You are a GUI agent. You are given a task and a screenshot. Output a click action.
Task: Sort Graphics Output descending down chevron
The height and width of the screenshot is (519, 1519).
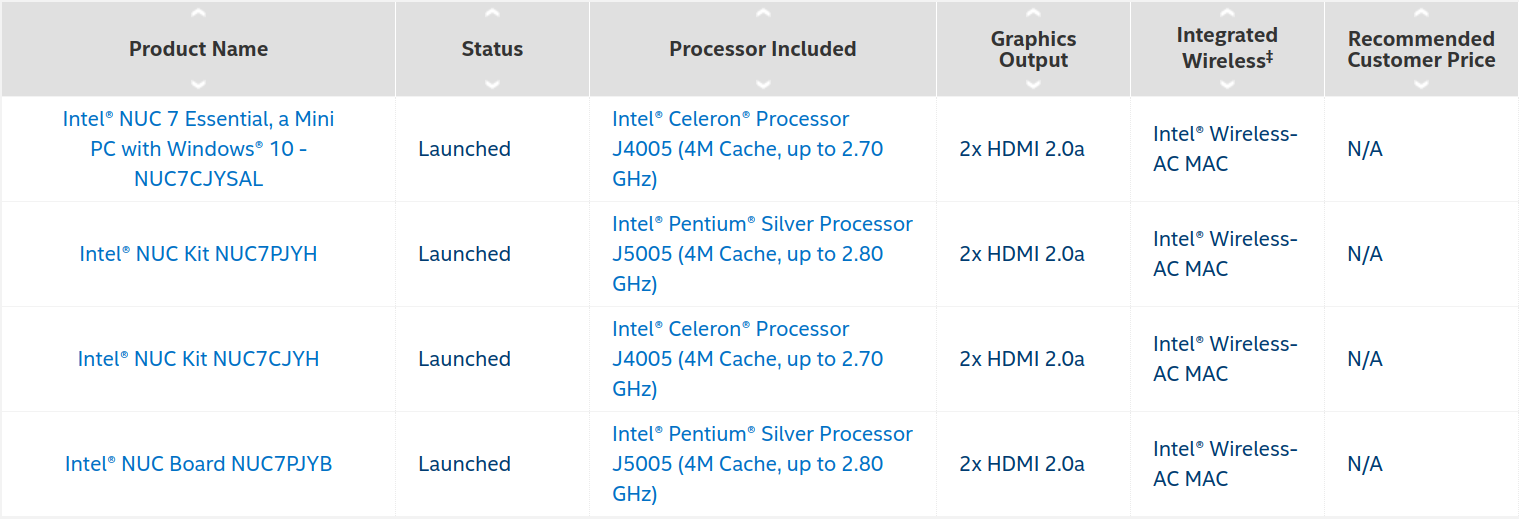click(1033, 84)
